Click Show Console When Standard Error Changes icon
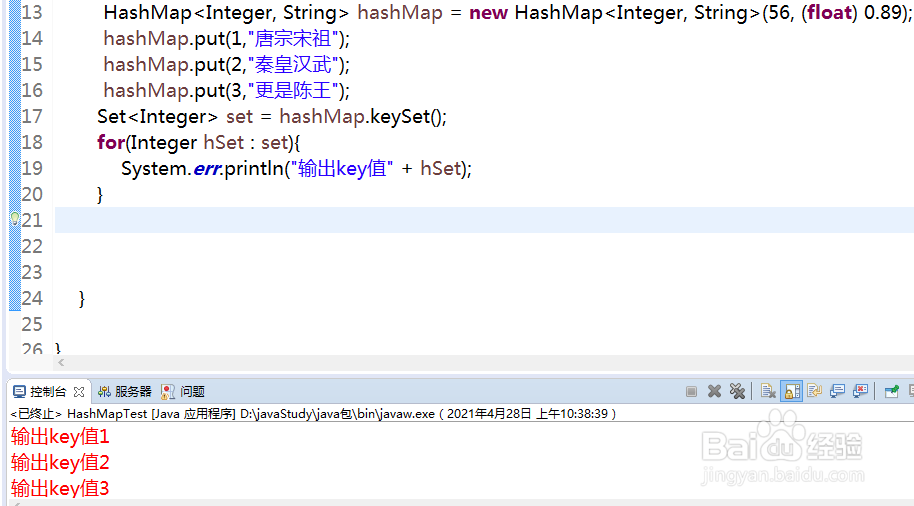The width and height of the screenshot is (914, 506). 860,391
